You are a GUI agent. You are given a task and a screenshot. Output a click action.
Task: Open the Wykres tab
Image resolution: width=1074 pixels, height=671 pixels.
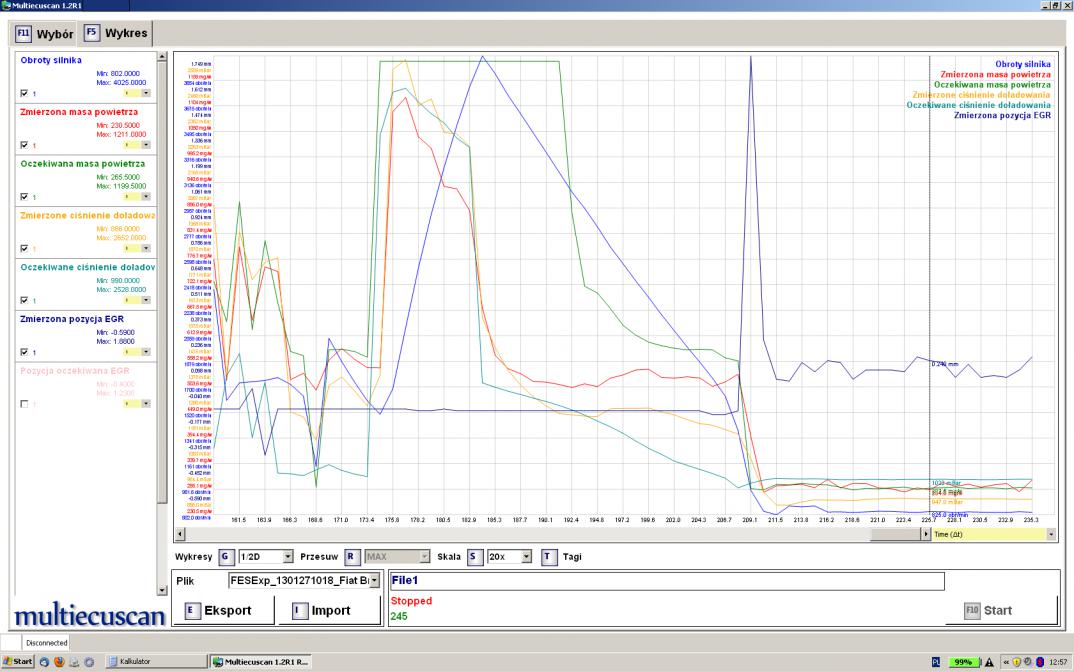click(116, 34)
